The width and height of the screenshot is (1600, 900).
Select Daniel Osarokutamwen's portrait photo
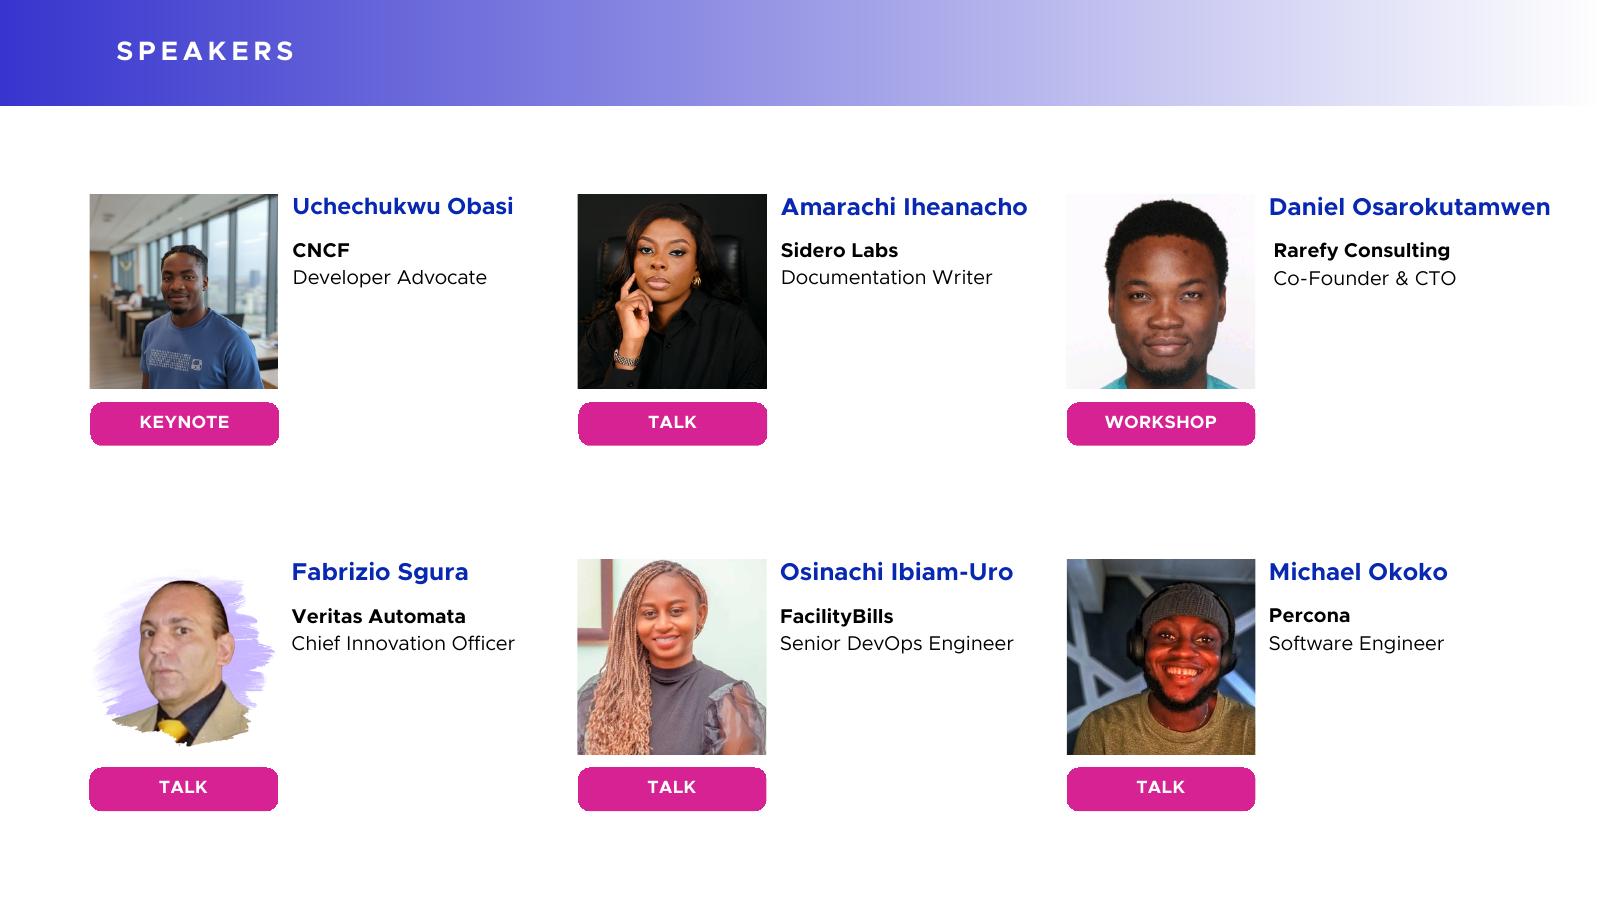click(1160, 291)
